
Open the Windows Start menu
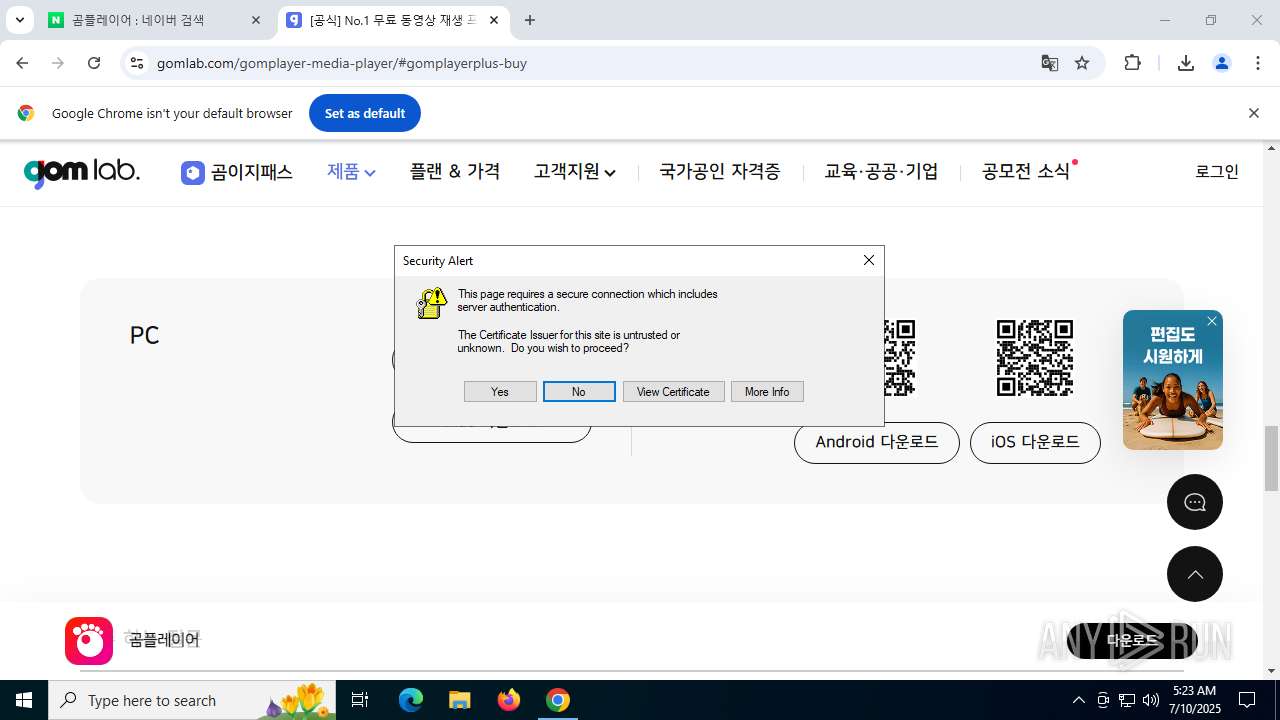point(24,700)
